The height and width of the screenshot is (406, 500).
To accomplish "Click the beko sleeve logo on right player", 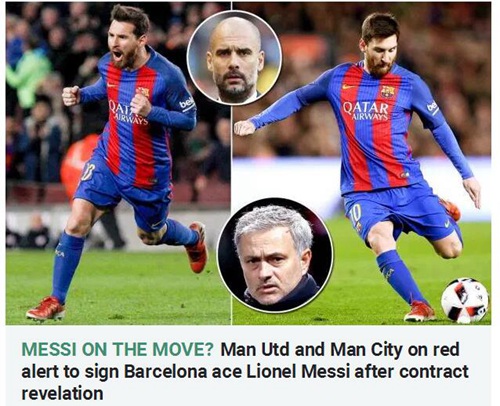I will click(432, 107).
